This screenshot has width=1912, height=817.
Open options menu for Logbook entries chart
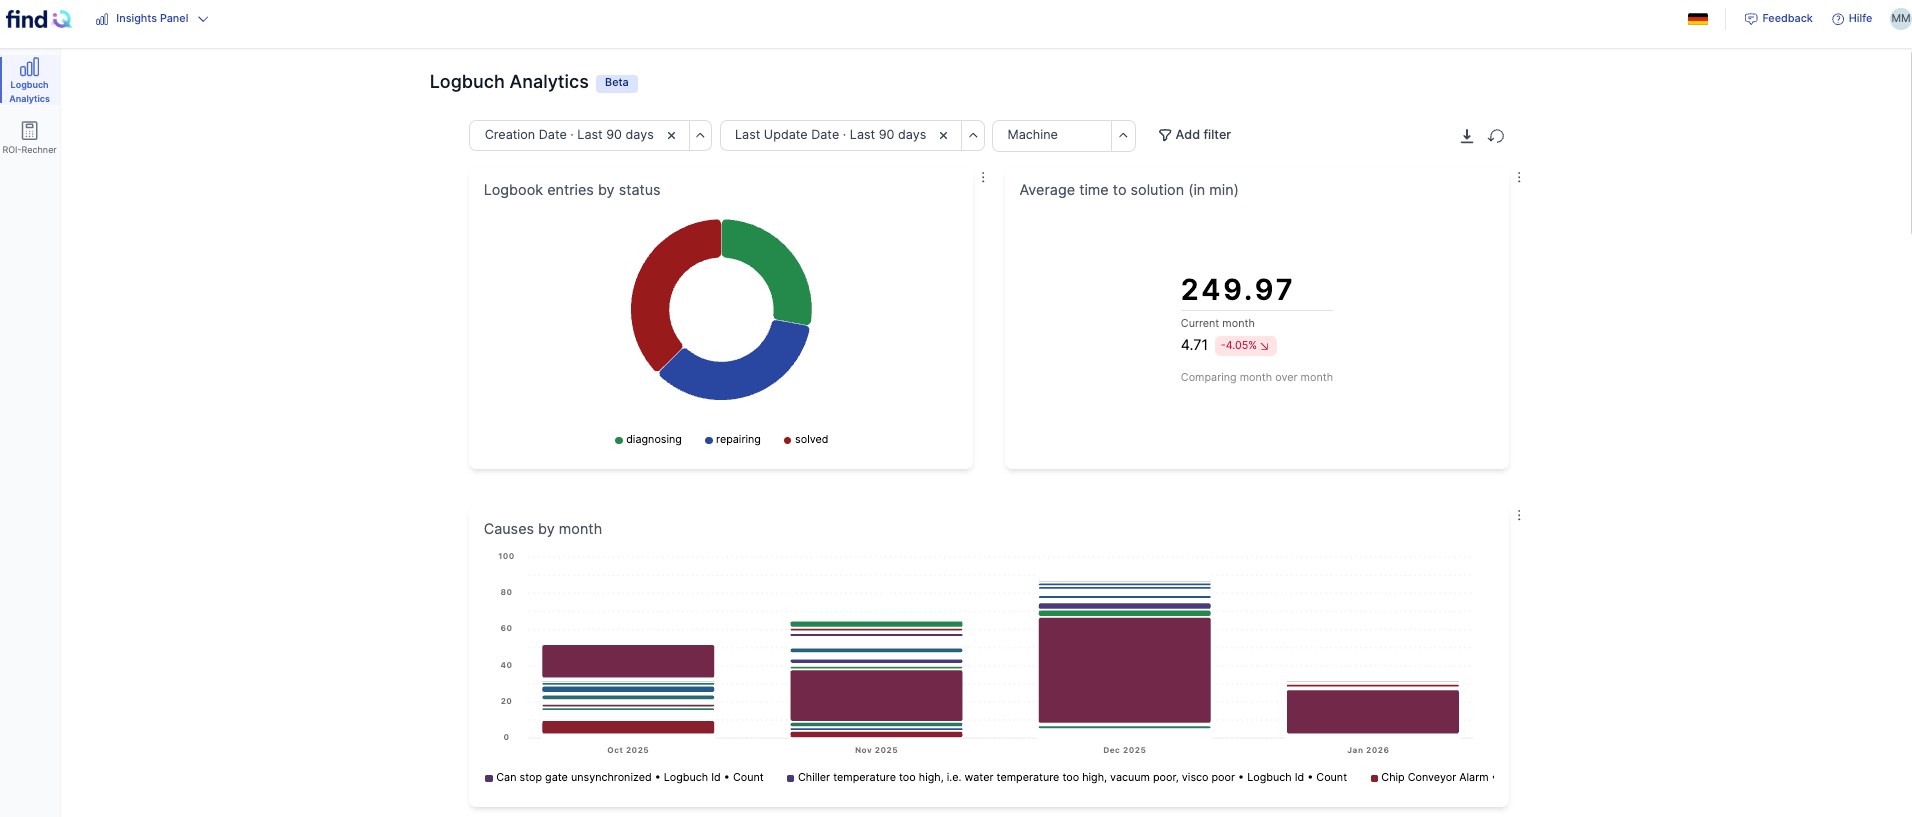[983, 177]
